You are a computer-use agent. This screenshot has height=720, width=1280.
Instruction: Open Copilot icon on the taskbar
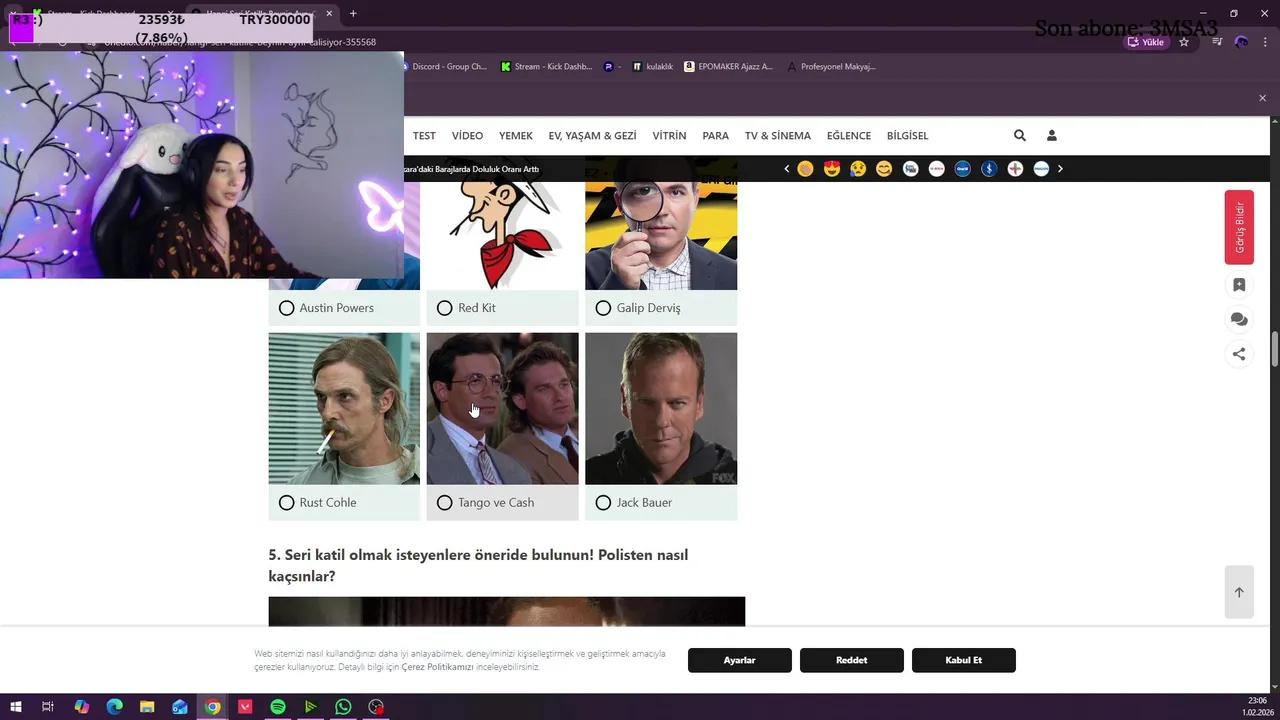[x=82, y=707]
